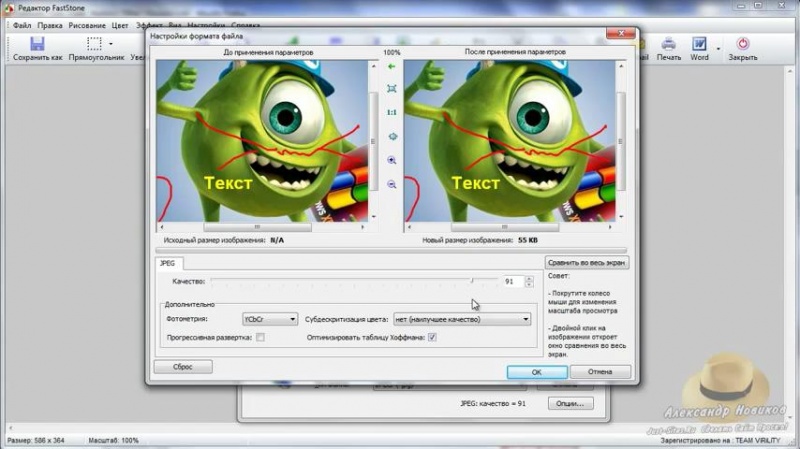800x449 pixels.
Task: Increase quality with the spinner up arrow
Action: (529, 279)
